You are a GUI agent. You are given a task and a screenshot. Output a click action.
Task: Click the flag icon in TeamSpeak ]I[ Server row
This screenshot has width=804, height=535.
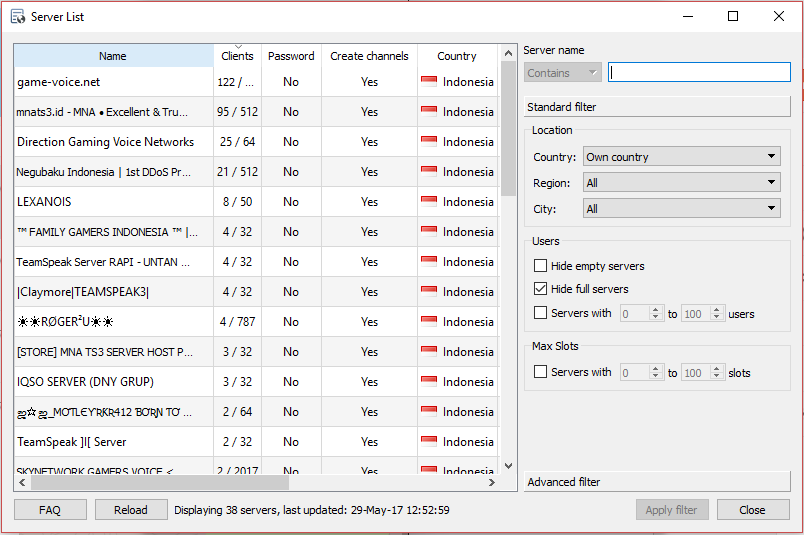coord(429,442)
